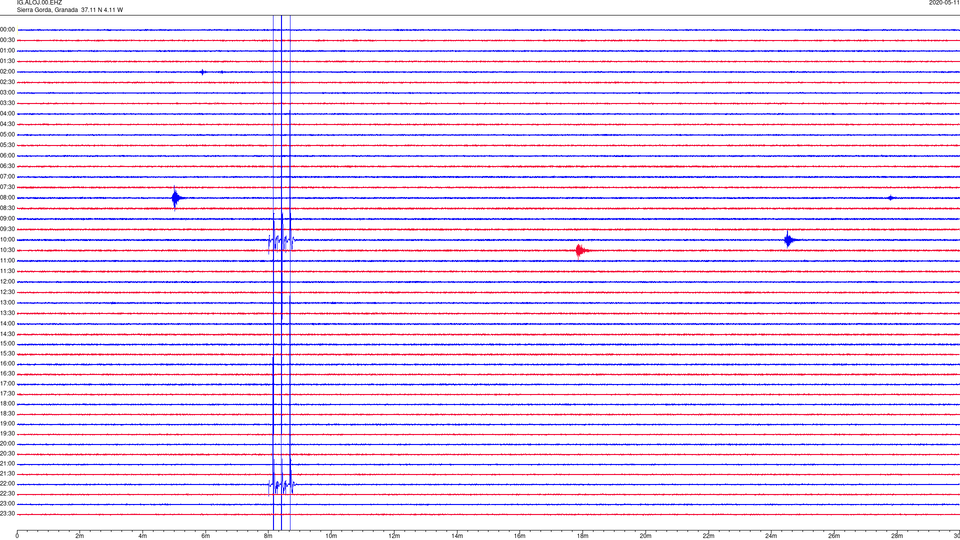The width and height of the screenshot is (960, 540).
Task: Select the 10:00 row label
Action: (x=8, y=239)
